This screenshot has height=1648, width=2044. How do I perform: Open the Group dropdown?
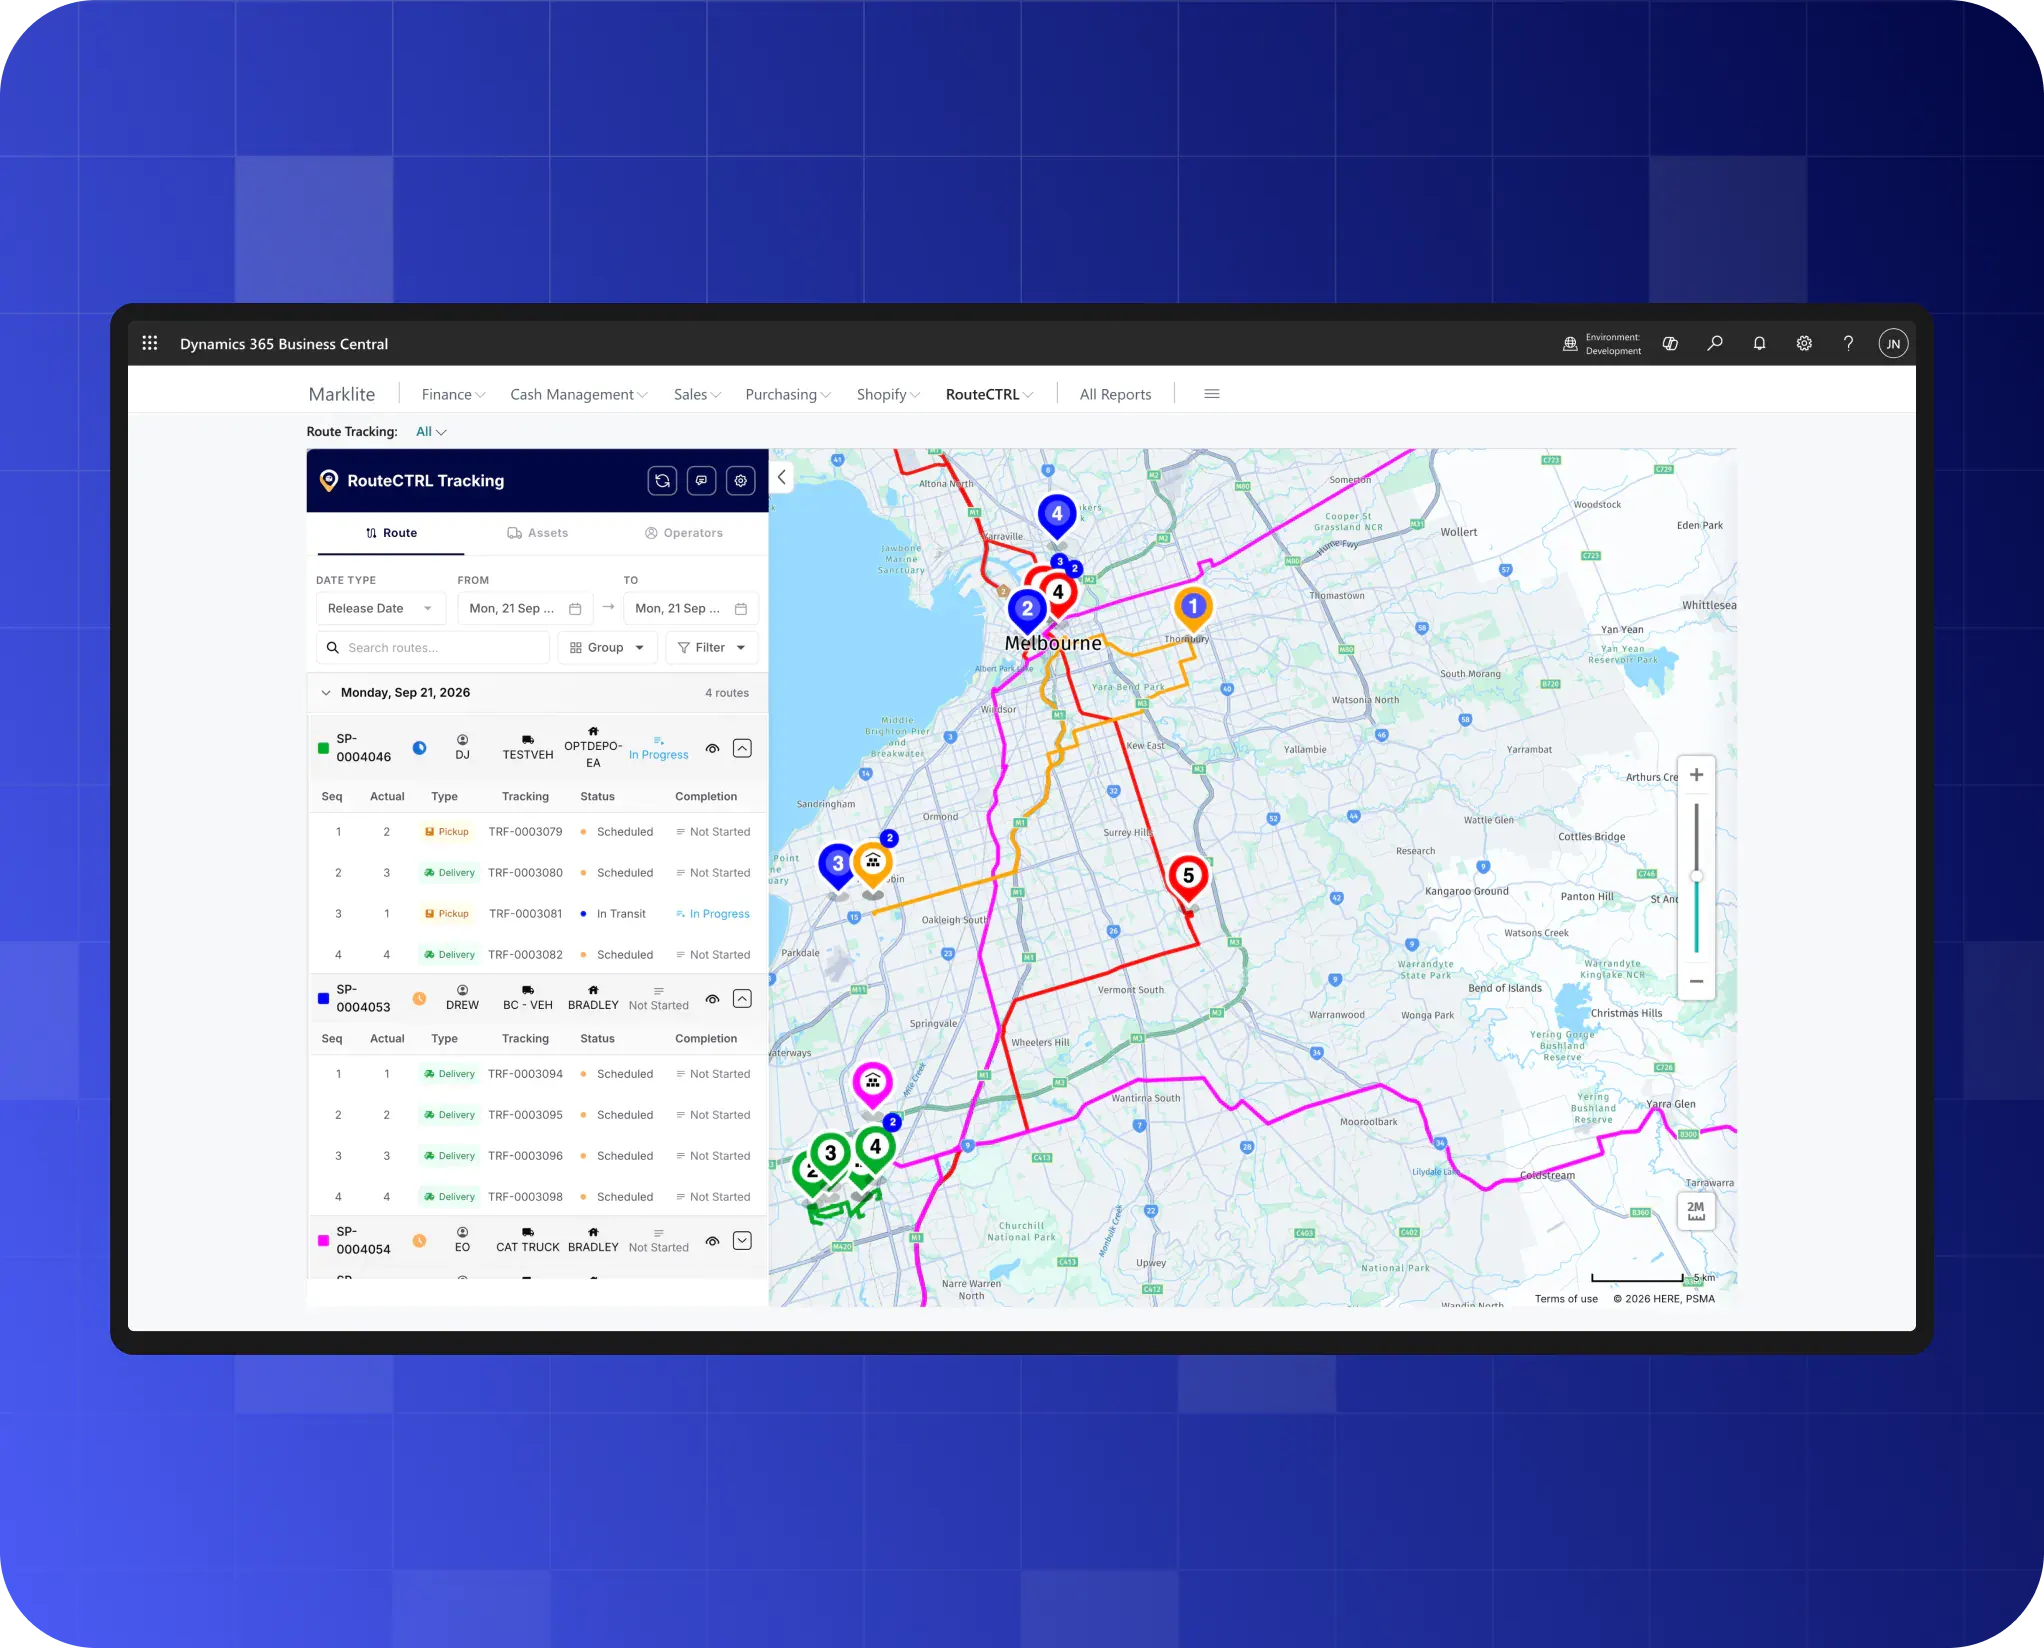pyautogui.click(x=607, y=648)
